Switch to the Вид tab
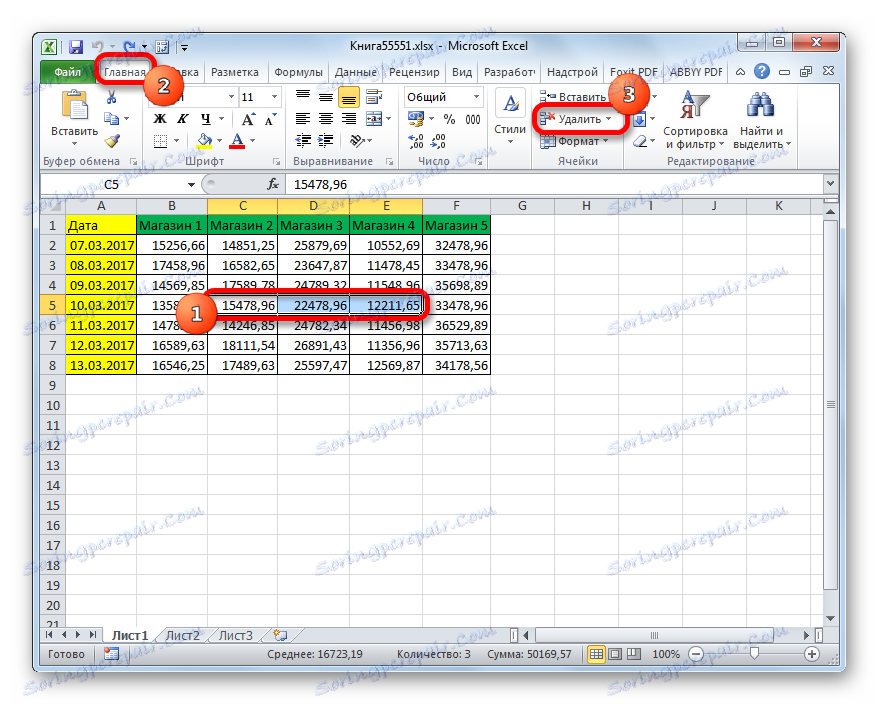 [x=462, y=72]
